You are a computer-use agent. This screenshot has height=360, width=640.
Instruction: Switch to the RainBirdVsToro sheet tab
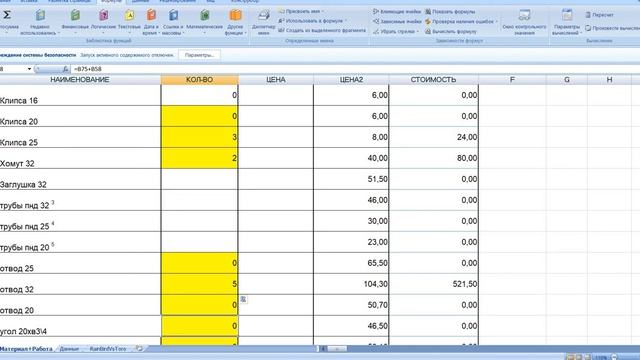click(x=108, y=349)
